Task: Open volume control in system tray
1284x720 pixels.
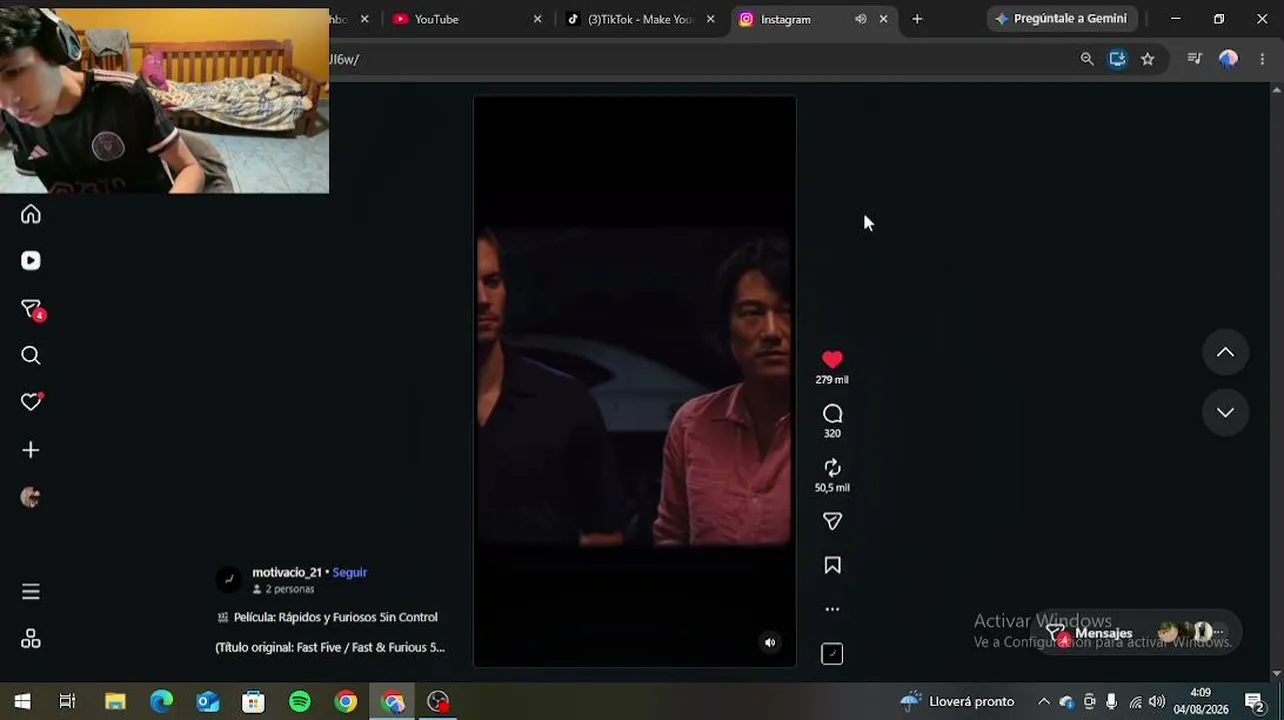Action: click(x=1157, y=702)
